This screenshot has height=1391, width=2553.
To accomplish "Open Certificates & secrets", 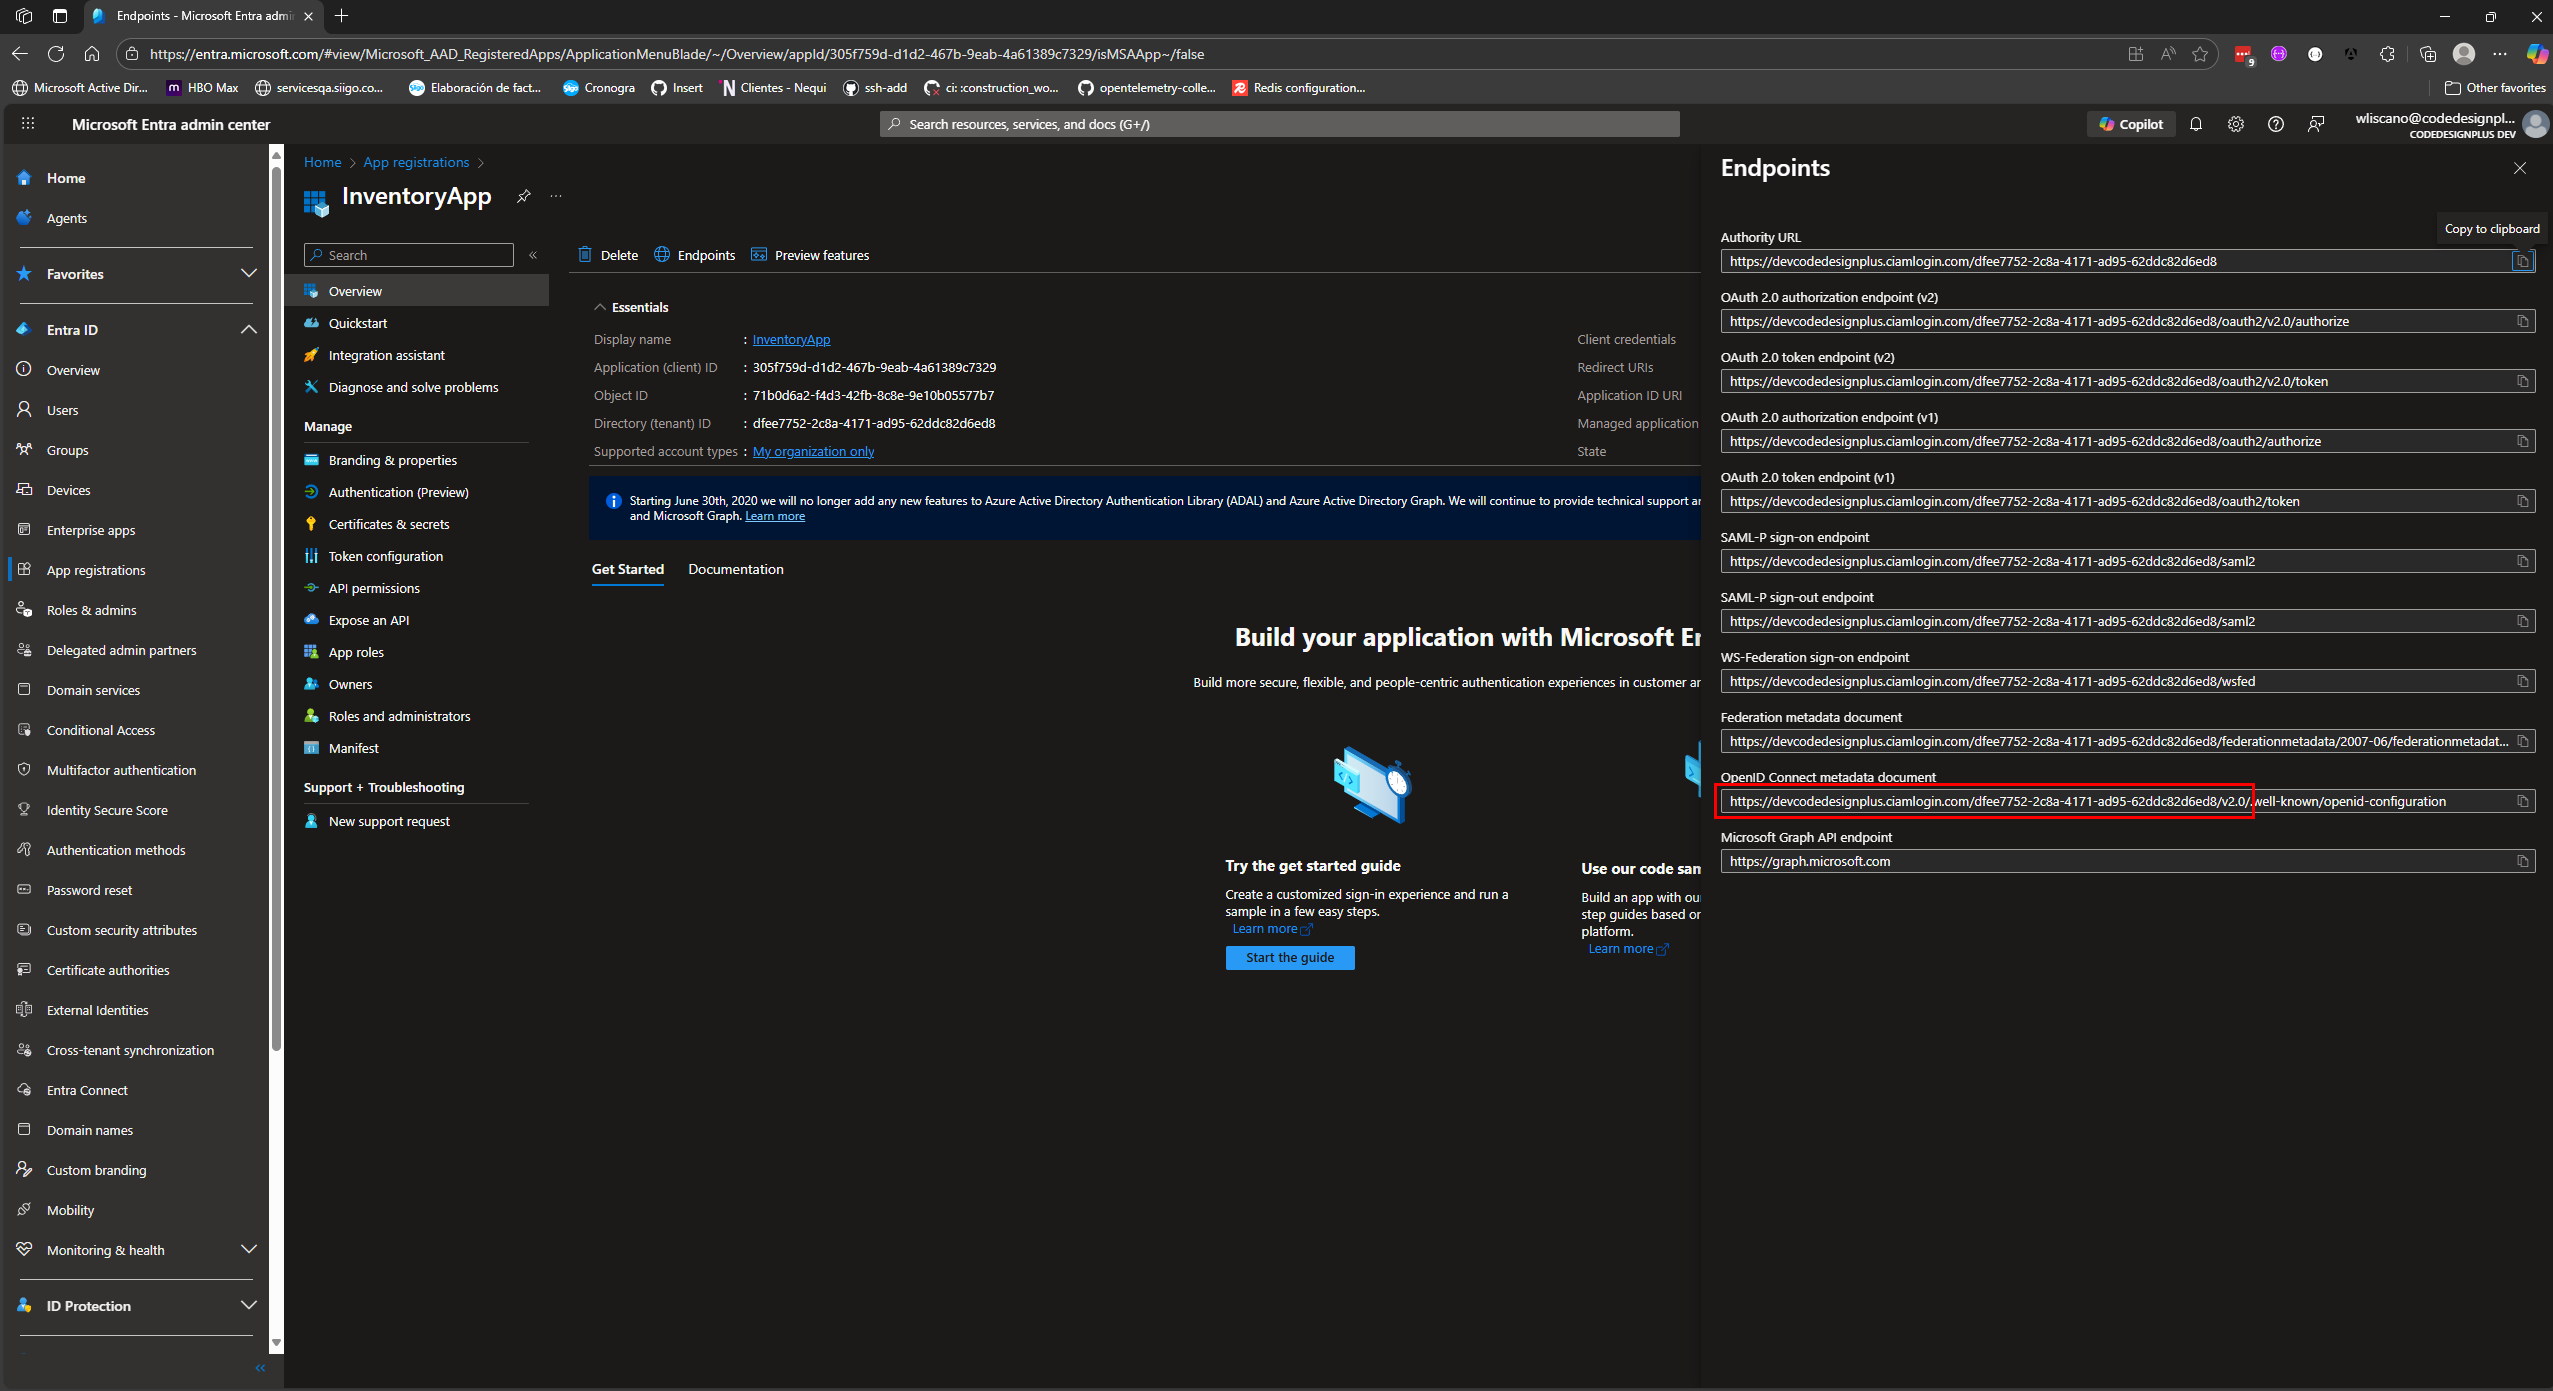I will coord(389,524).
